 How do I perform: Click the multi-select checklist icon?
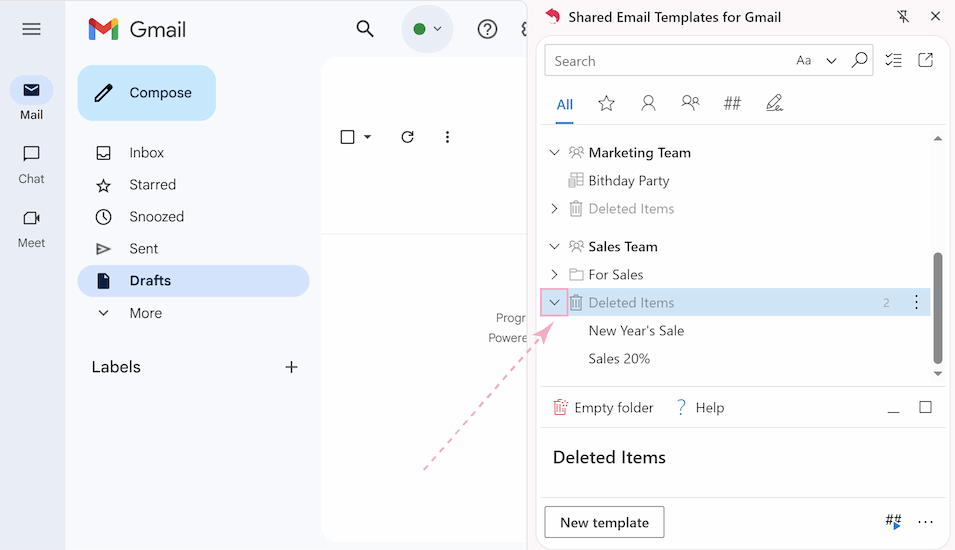pos(893,60)
